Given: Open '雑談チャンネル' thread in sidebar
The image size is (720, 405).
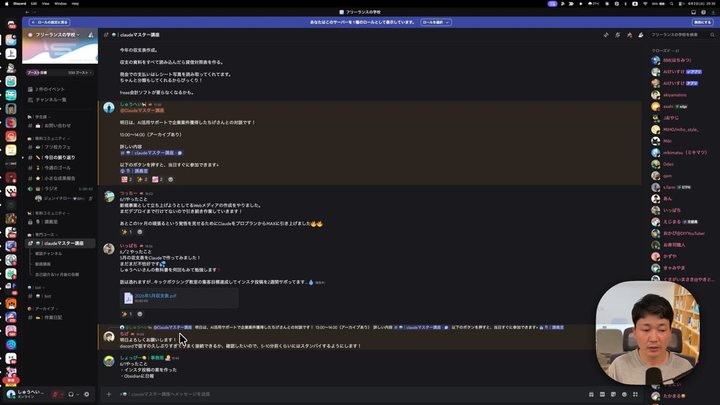Looking at the screenshot, I should coord(49,253).
